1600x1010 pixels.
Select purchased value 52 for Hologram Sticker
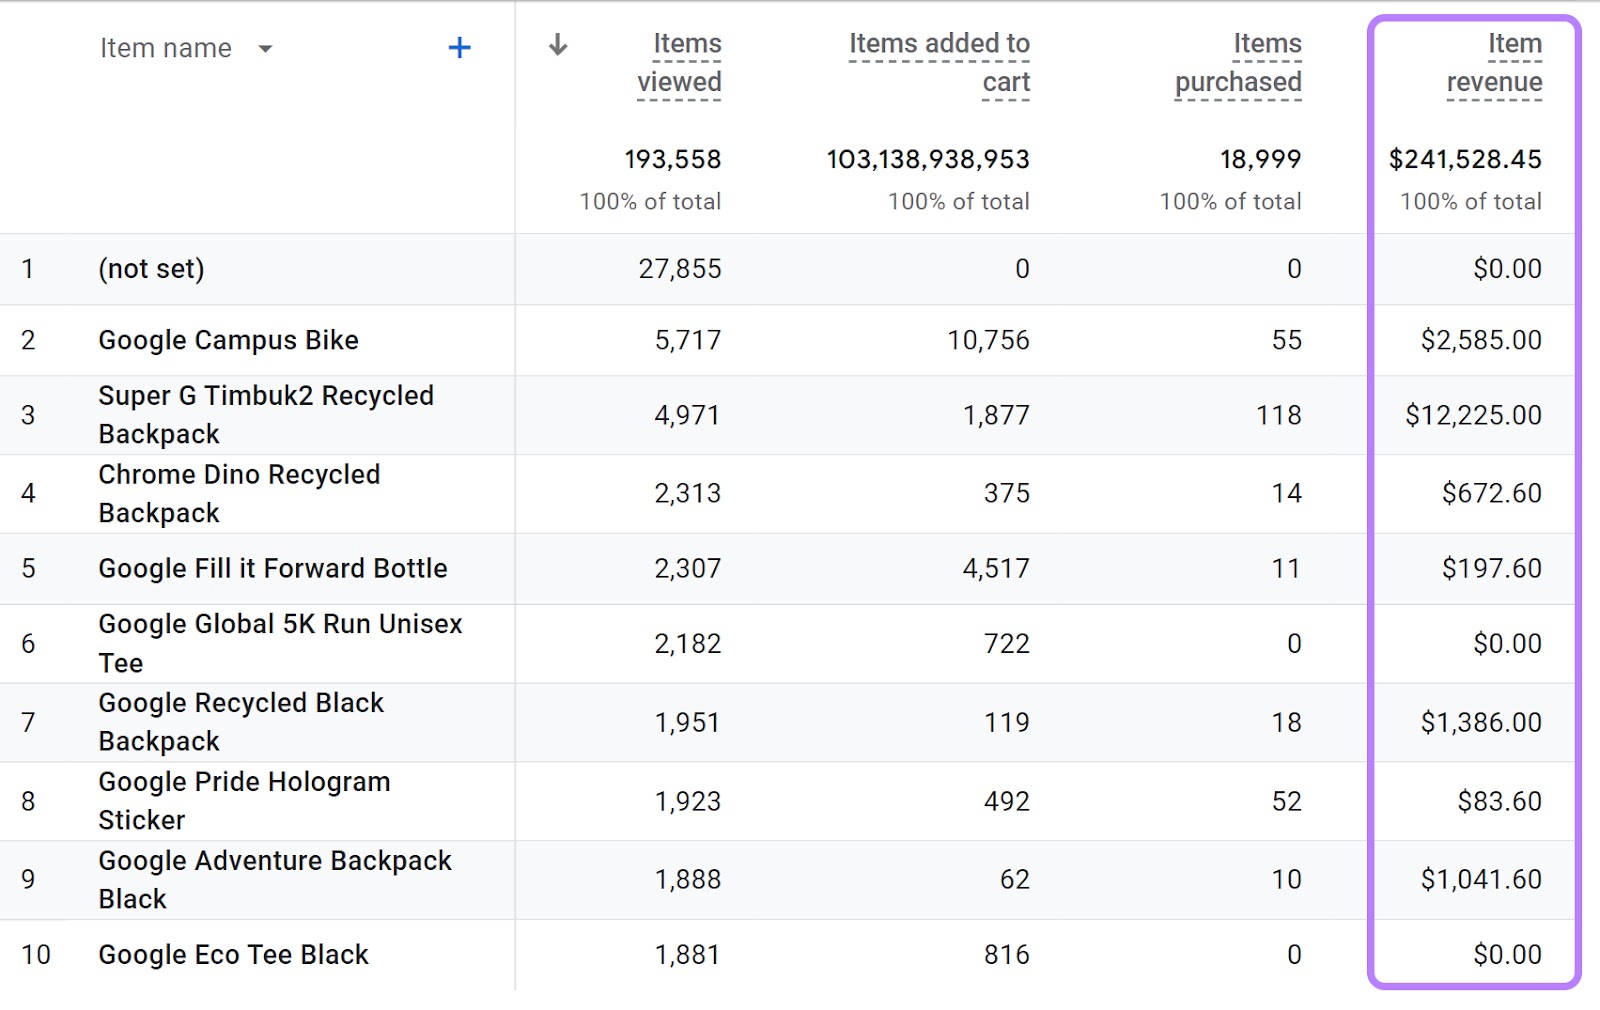click(1287, 801)
